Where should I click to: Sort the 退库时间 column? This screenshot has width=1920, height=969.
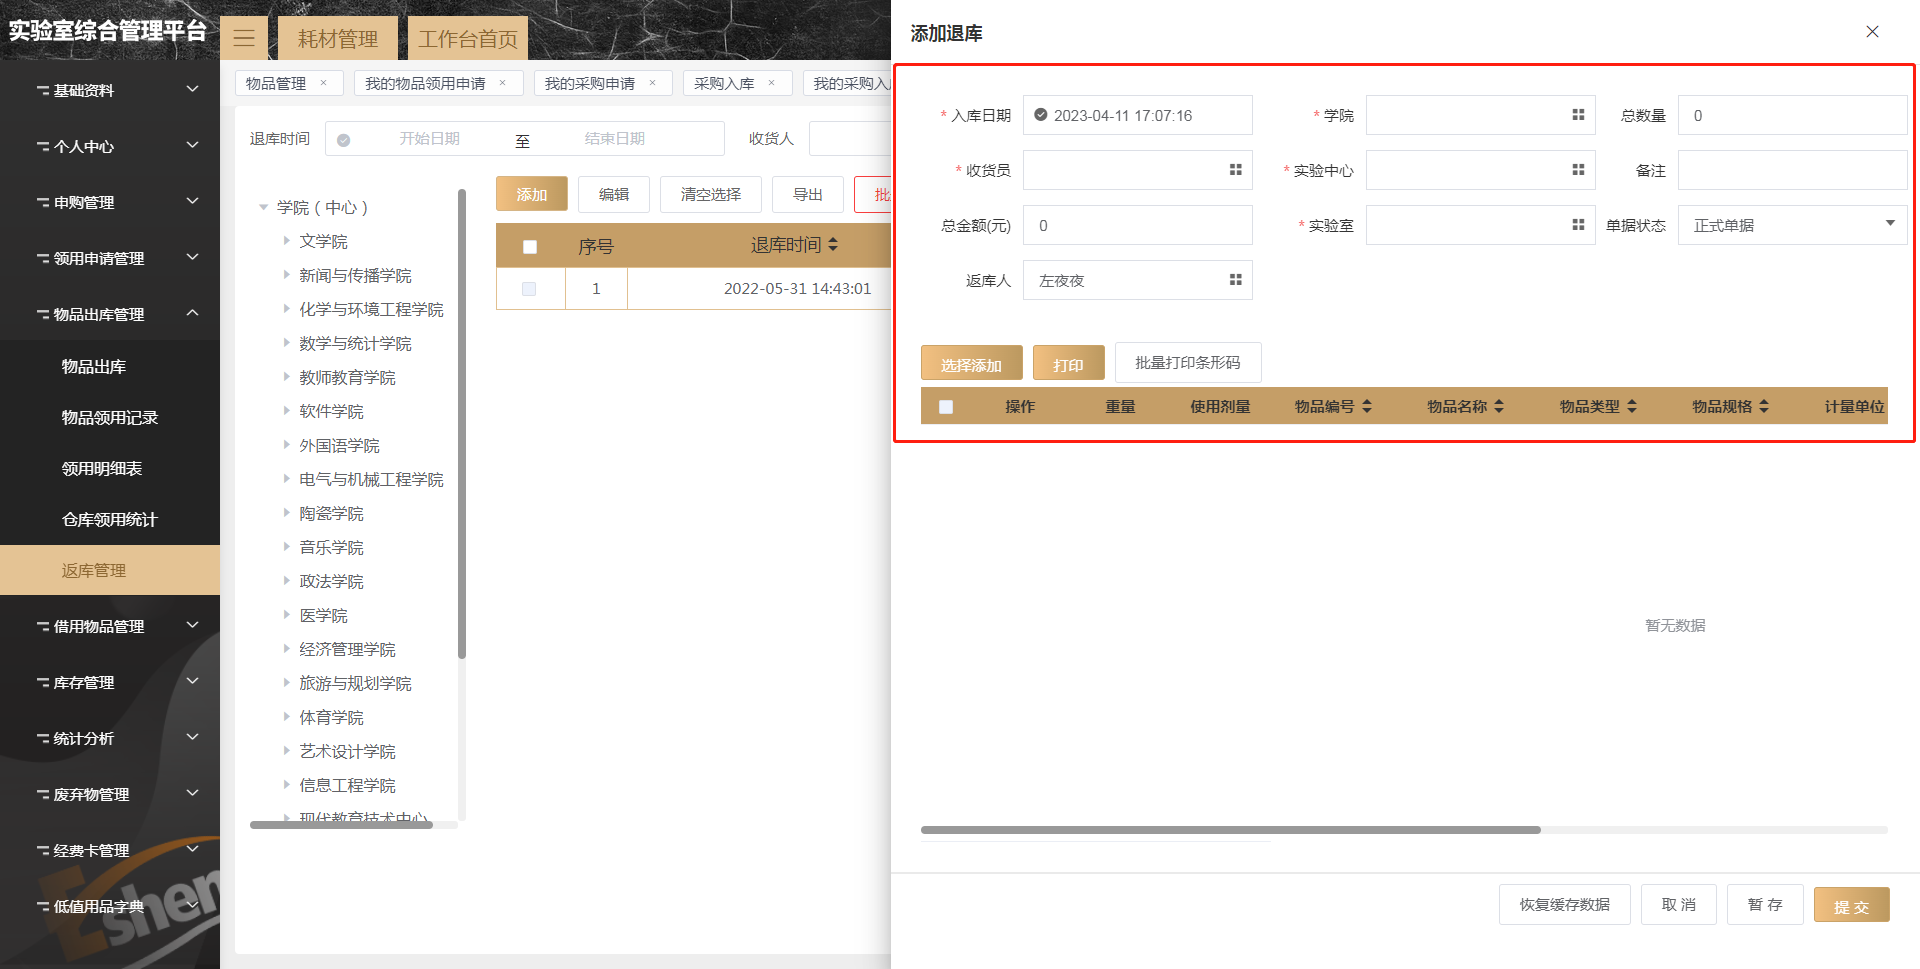tap(833, 245)
